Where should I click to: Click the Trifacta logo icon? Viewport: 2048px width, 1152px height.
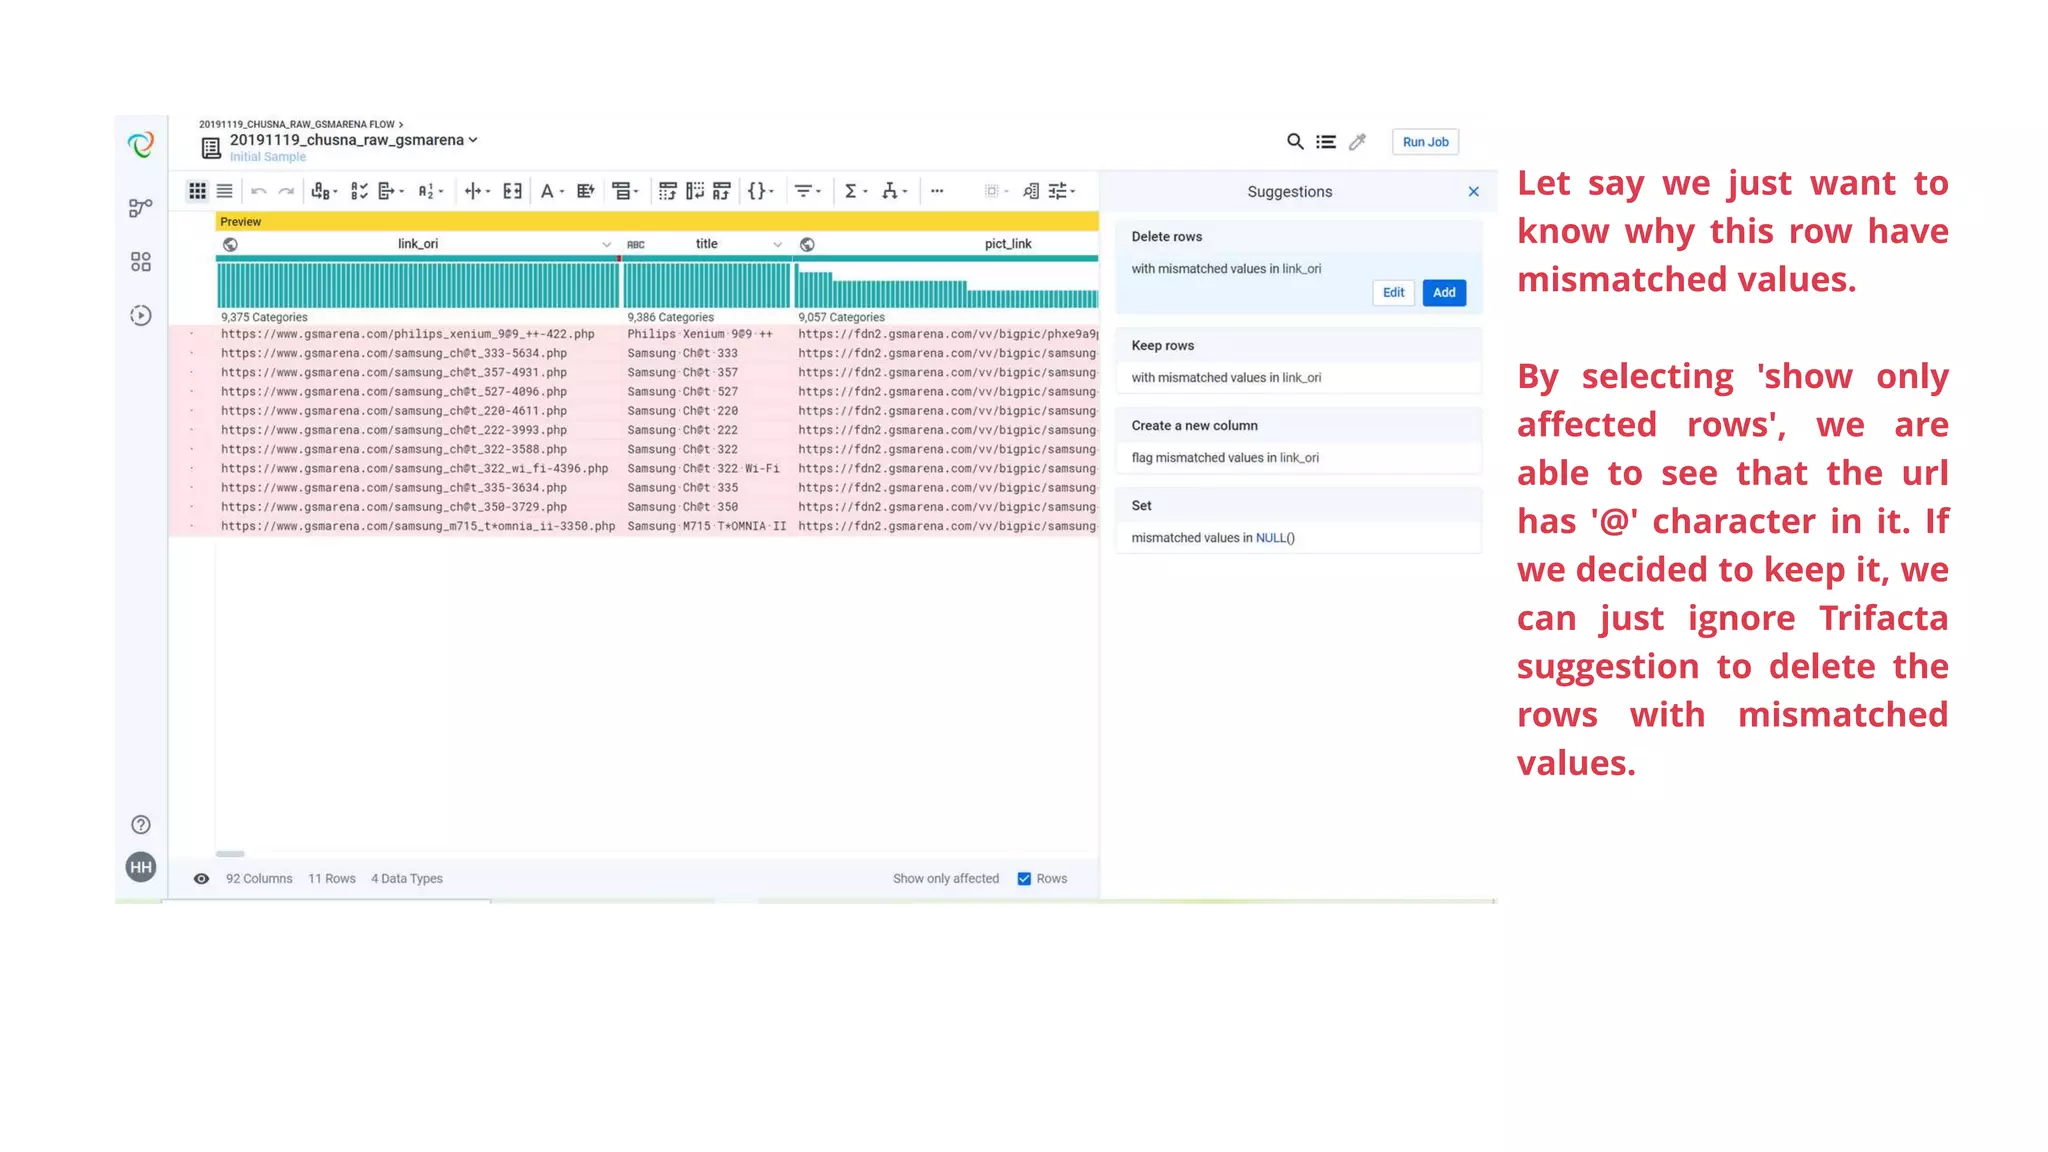141,144
